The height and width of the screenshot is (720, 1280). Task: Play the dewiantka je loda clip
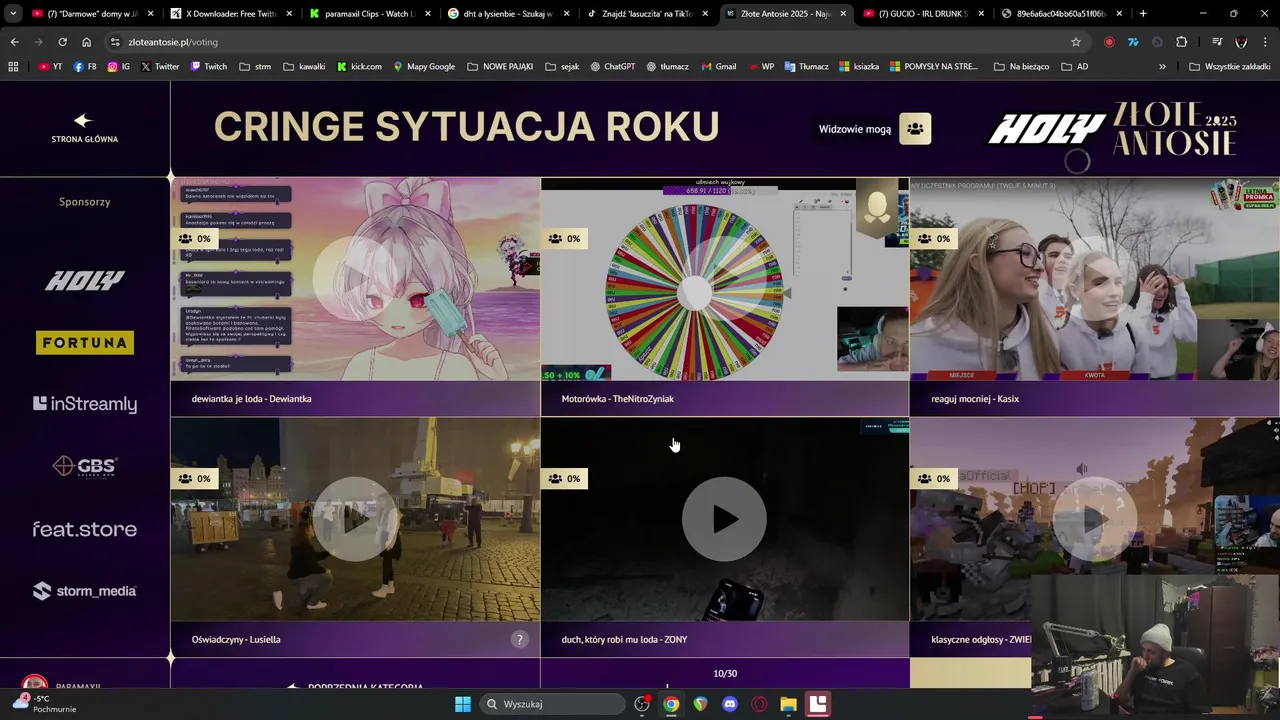(x=355, y=279)
